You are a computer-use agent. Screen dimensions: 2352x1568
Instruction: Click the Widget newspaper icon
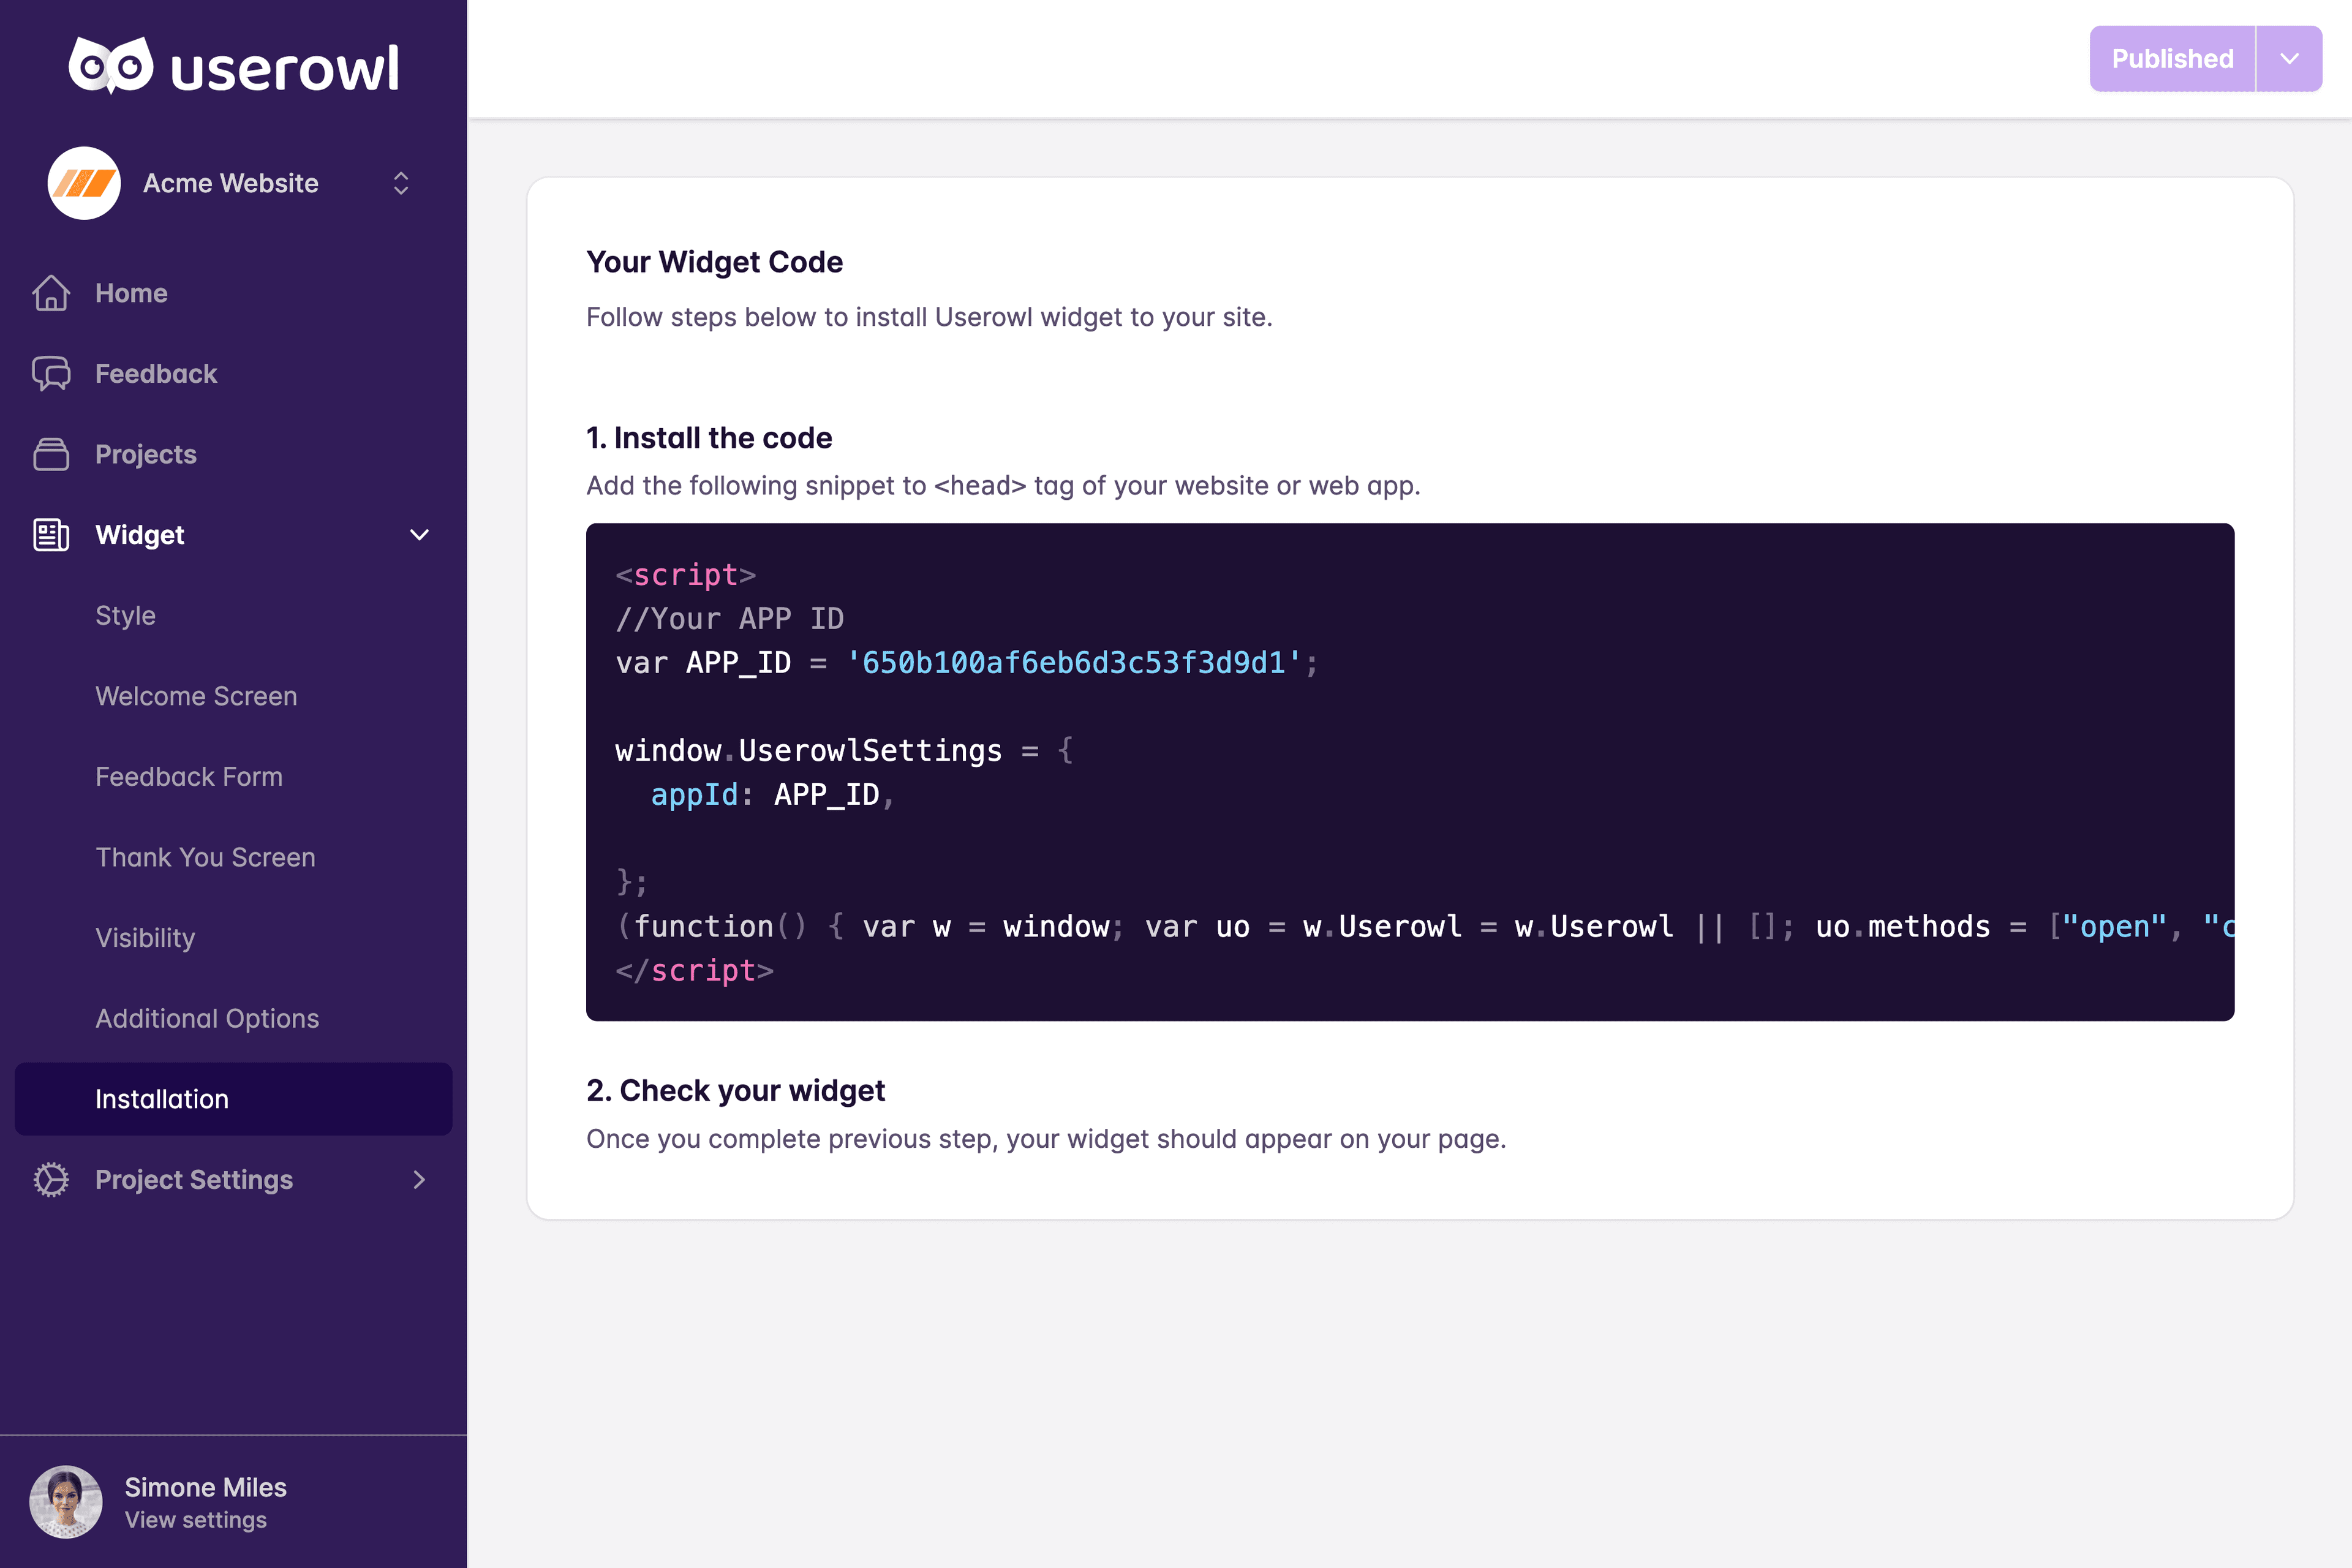click(51, 535)
